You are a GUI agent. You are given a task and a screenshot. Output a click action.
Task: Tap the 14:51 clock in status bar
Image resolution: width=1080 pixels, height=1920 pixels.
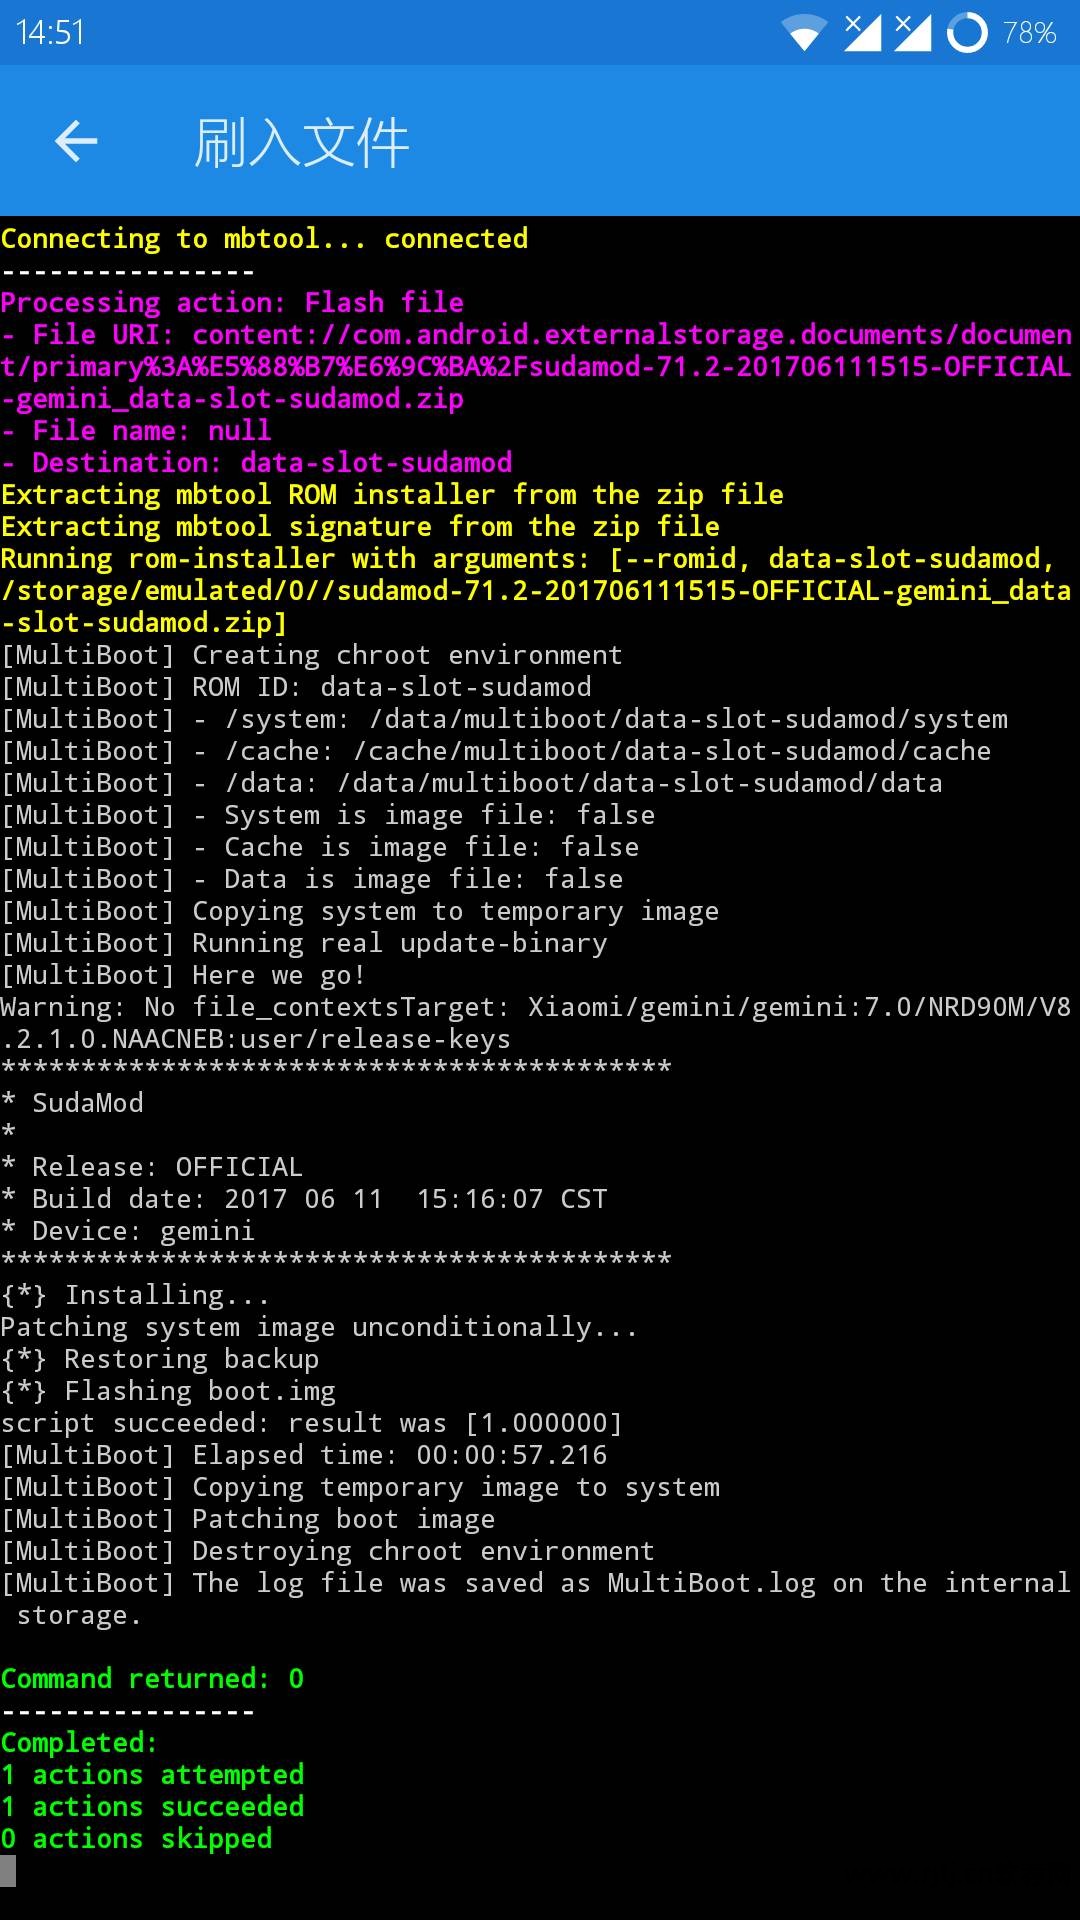click(50, 33)
